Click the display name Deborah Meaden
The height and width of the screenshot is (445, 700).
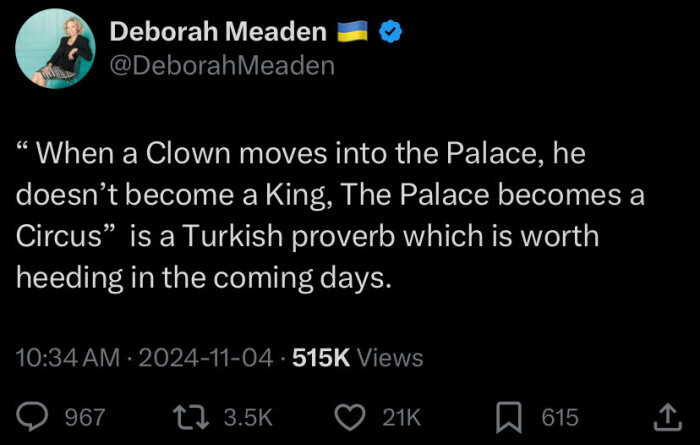(217, 33)
